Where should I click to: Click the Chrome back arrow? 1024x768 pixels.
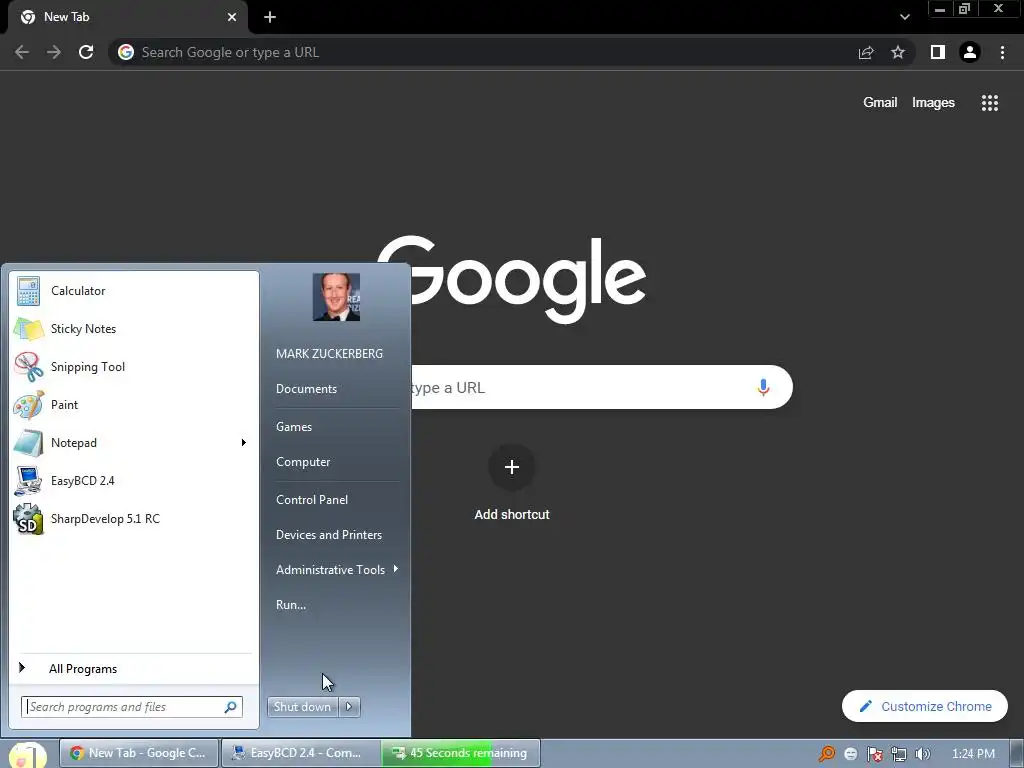click(22, 52)
